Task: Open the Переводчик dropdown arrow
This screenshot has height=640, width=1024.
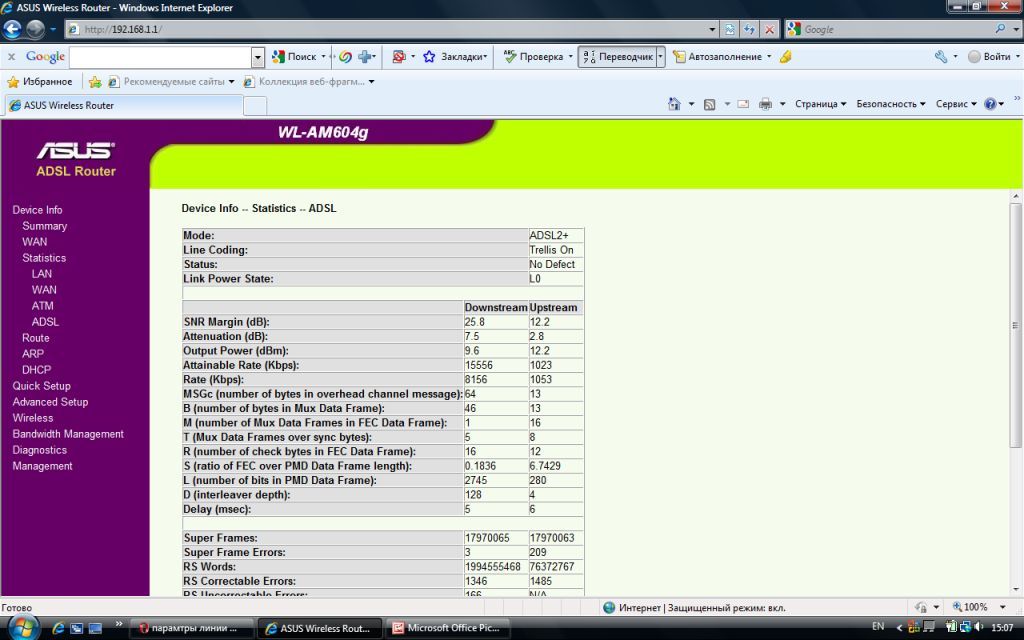Action: pos(660,57)
